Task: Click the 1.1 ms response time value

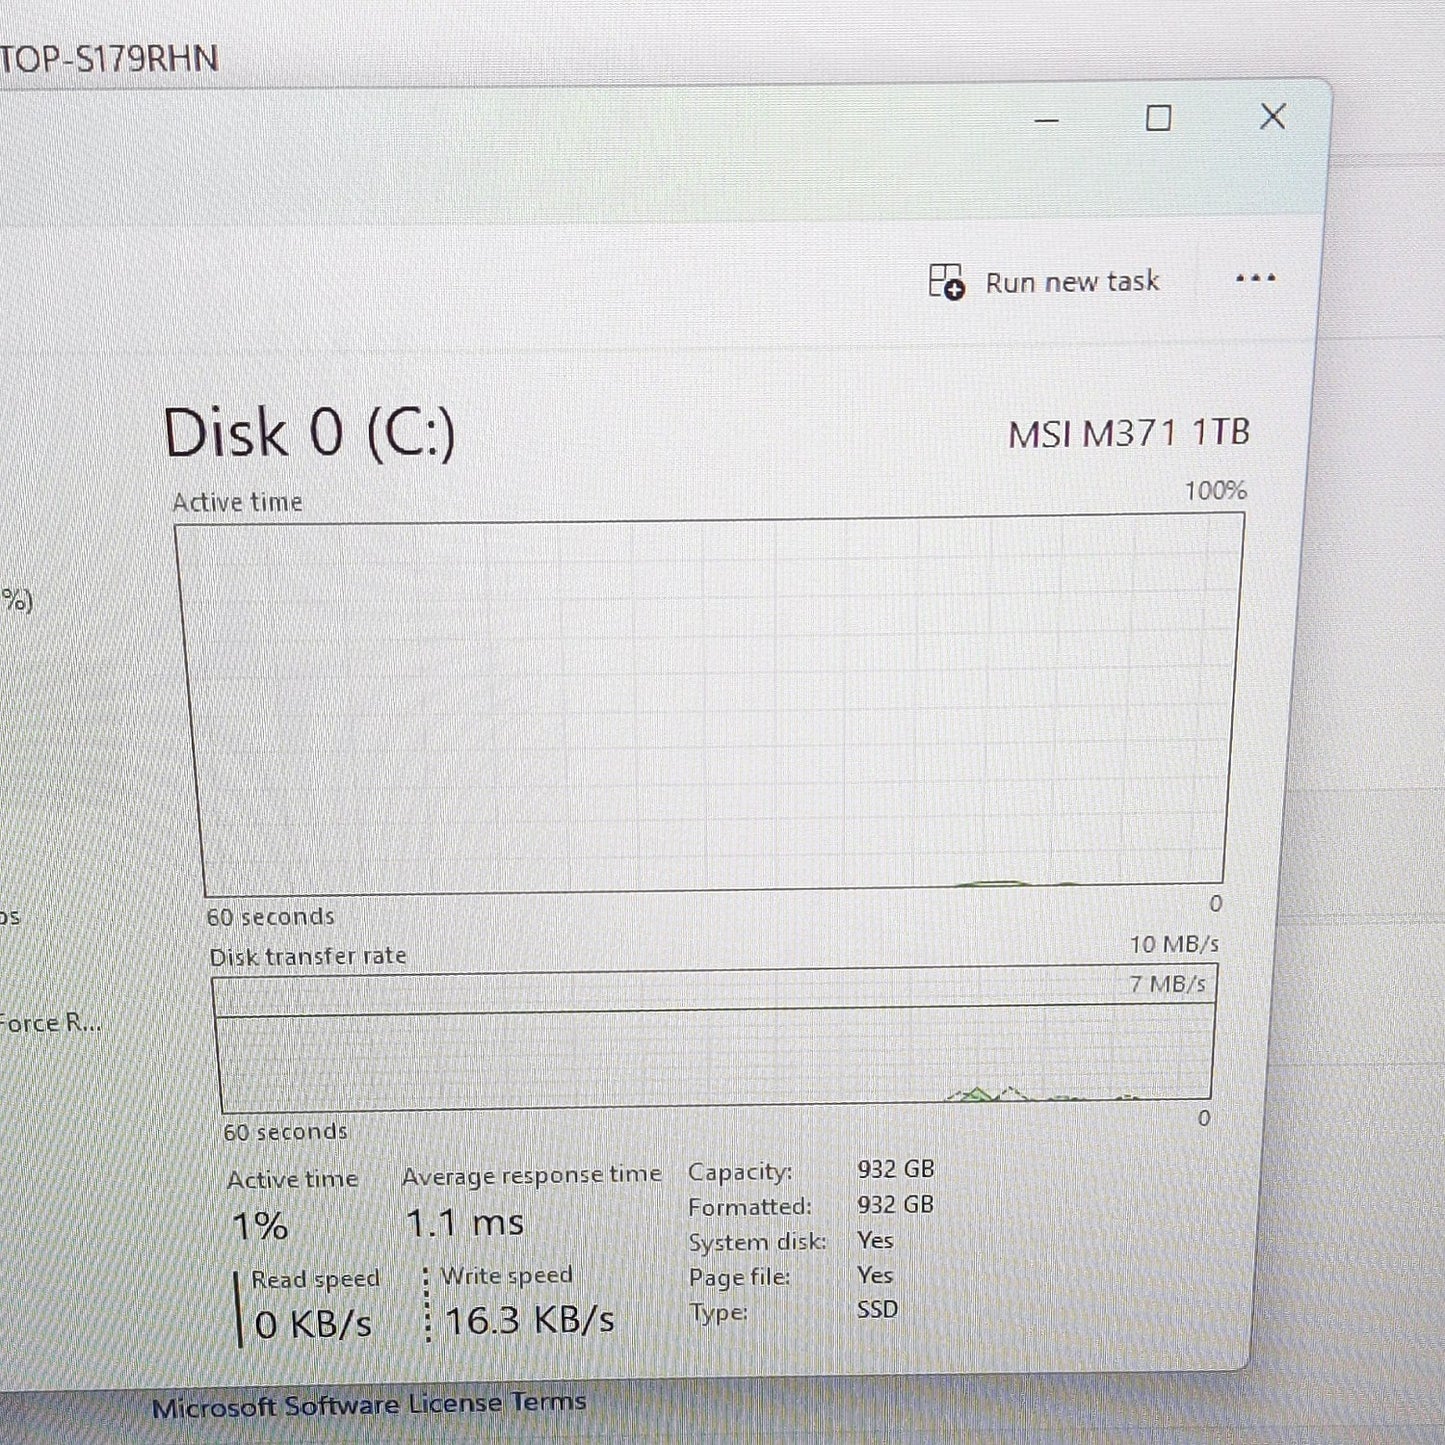Action: click(x=465, y=1222)
